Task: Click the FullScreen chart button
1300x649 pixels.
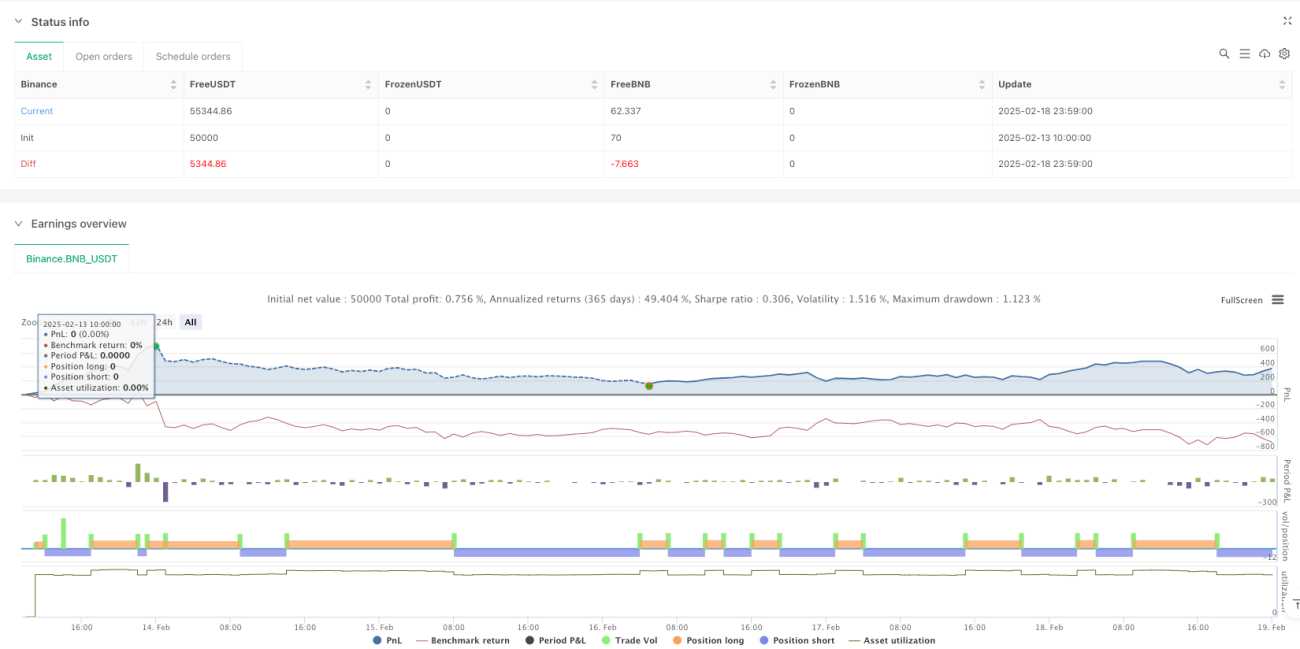Action: [1242, 300]
